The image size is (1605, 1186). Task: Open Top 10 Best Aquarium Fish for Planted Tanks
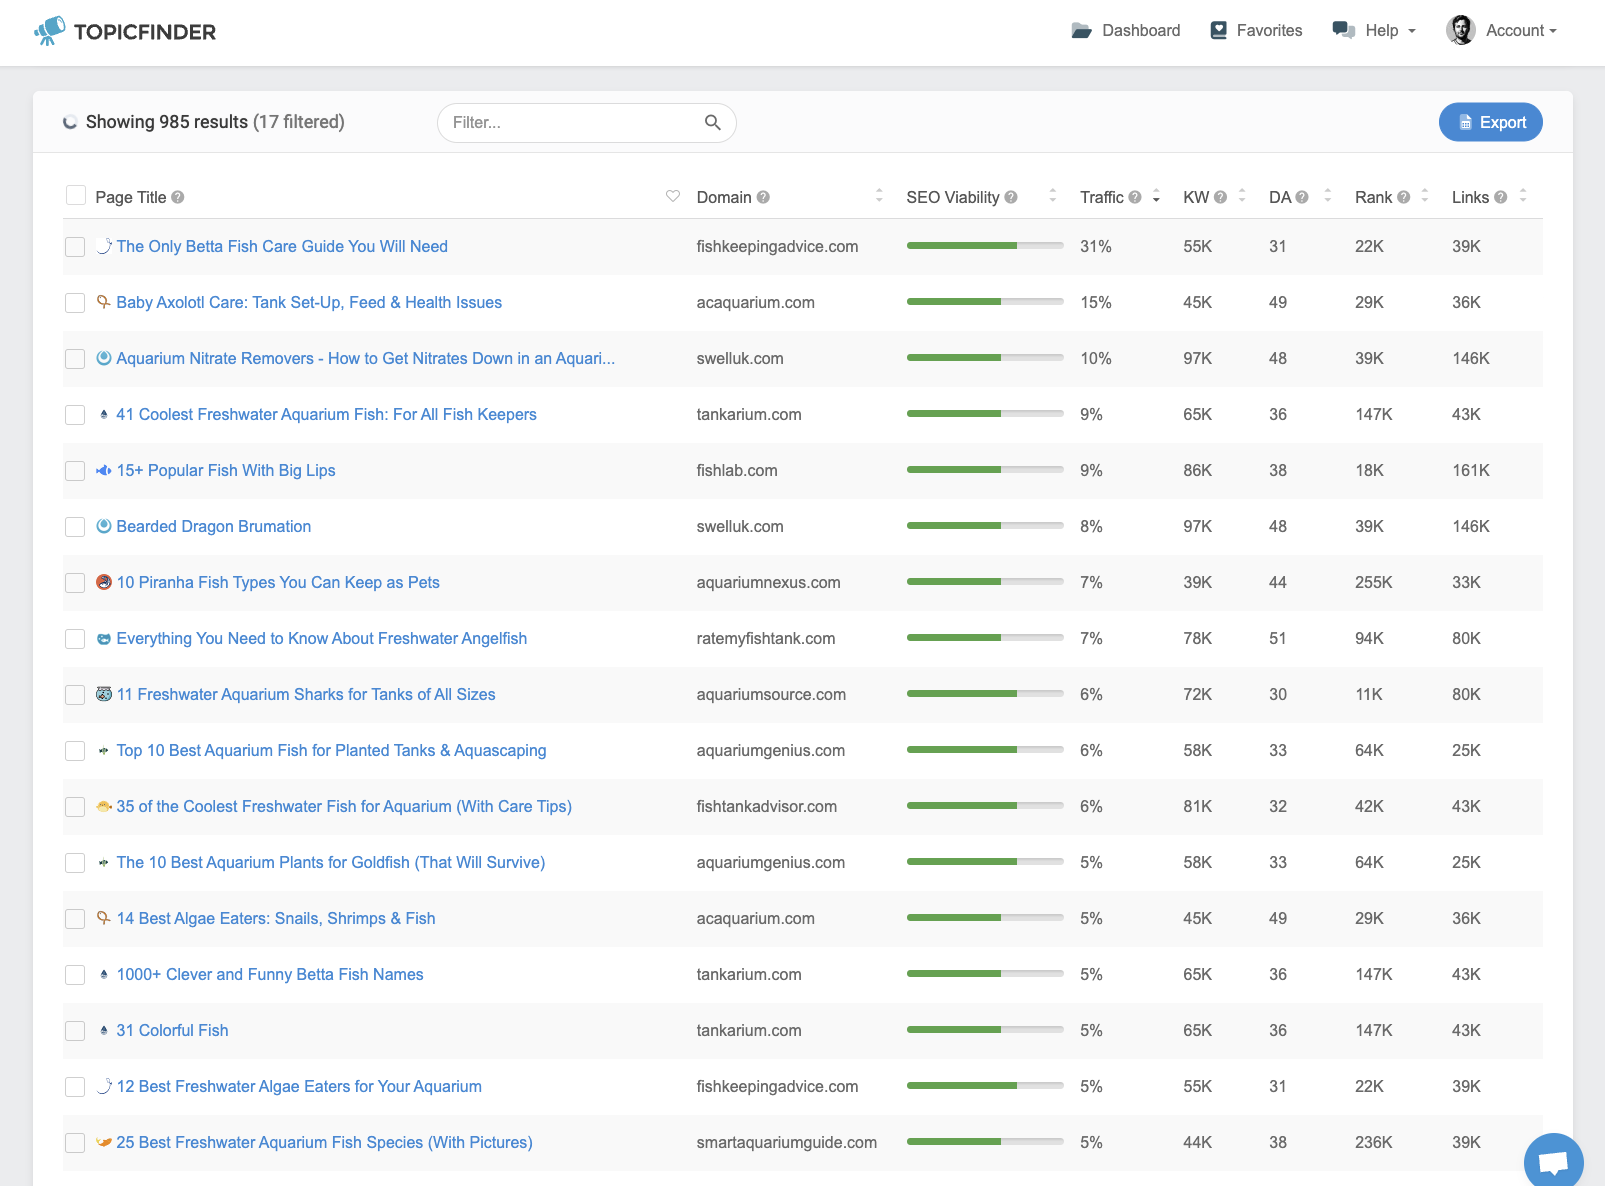(x=331, y=750)
